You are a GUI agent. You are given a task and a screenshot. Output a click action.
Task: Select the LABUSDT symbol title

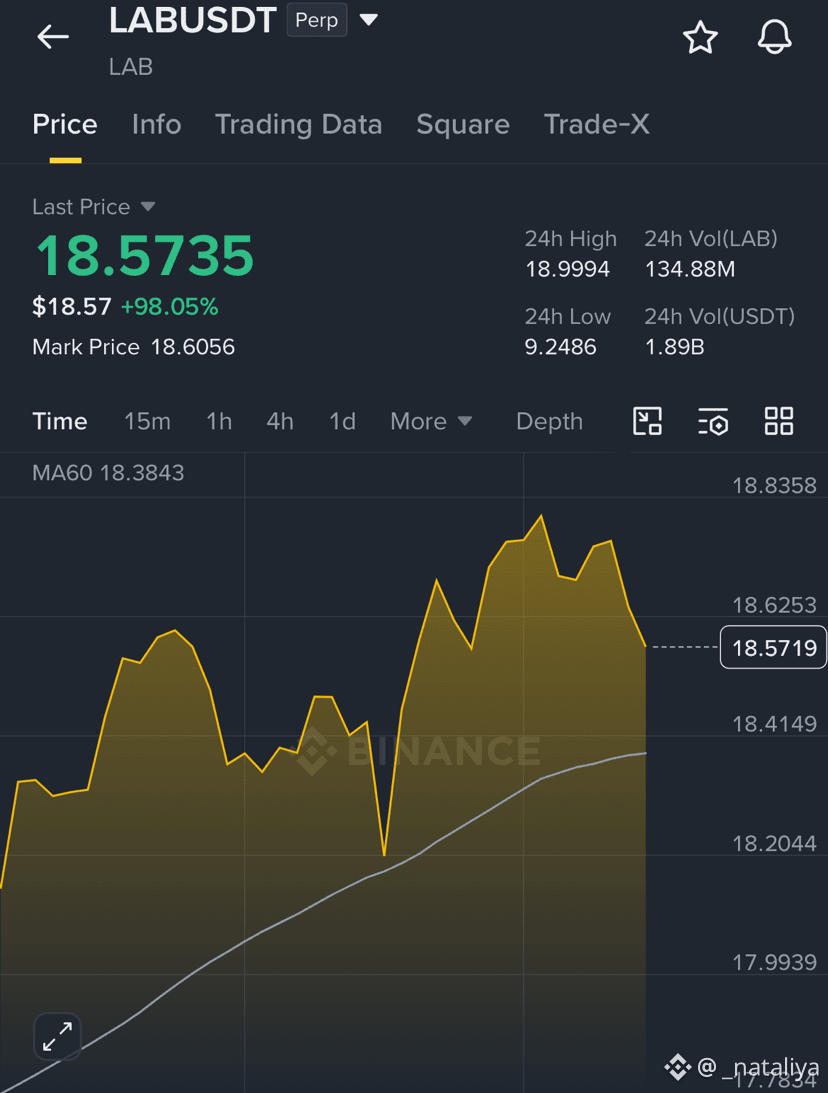[x=192, y=20]
